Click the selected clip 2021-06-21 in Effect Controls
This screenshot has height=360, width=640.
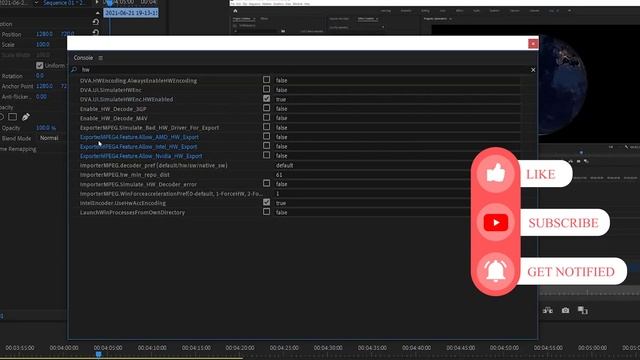point(131,13)
